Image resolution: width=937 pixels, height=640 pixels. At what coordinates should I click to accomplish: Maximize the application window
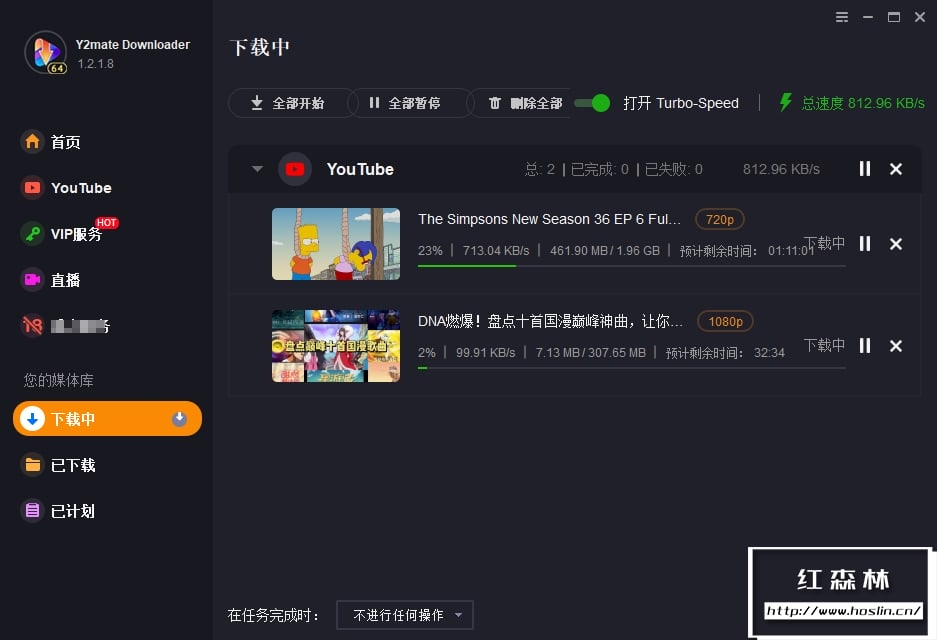pyautogui.click(x=894, y=17)
